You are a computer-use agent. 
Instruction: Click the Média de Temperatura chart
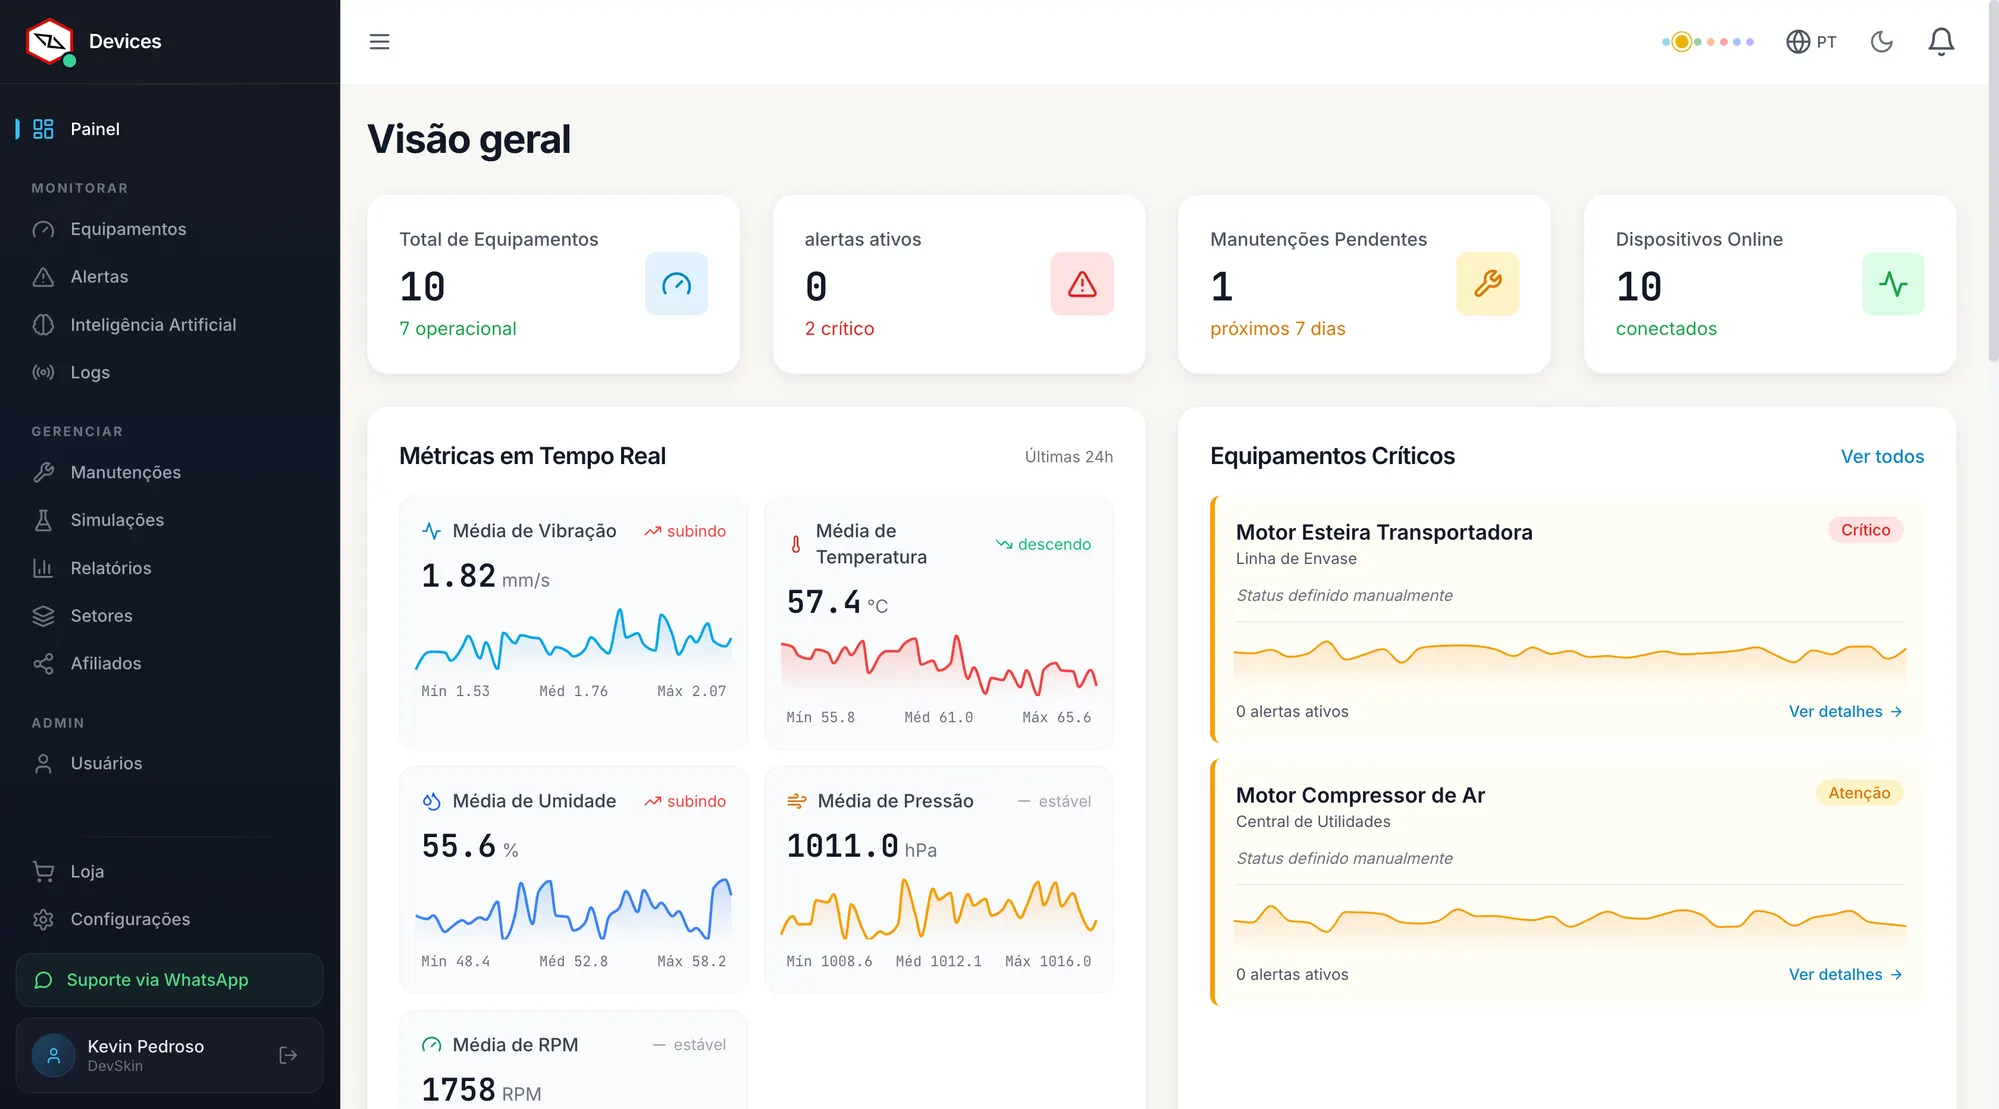[x=939, y=665]
